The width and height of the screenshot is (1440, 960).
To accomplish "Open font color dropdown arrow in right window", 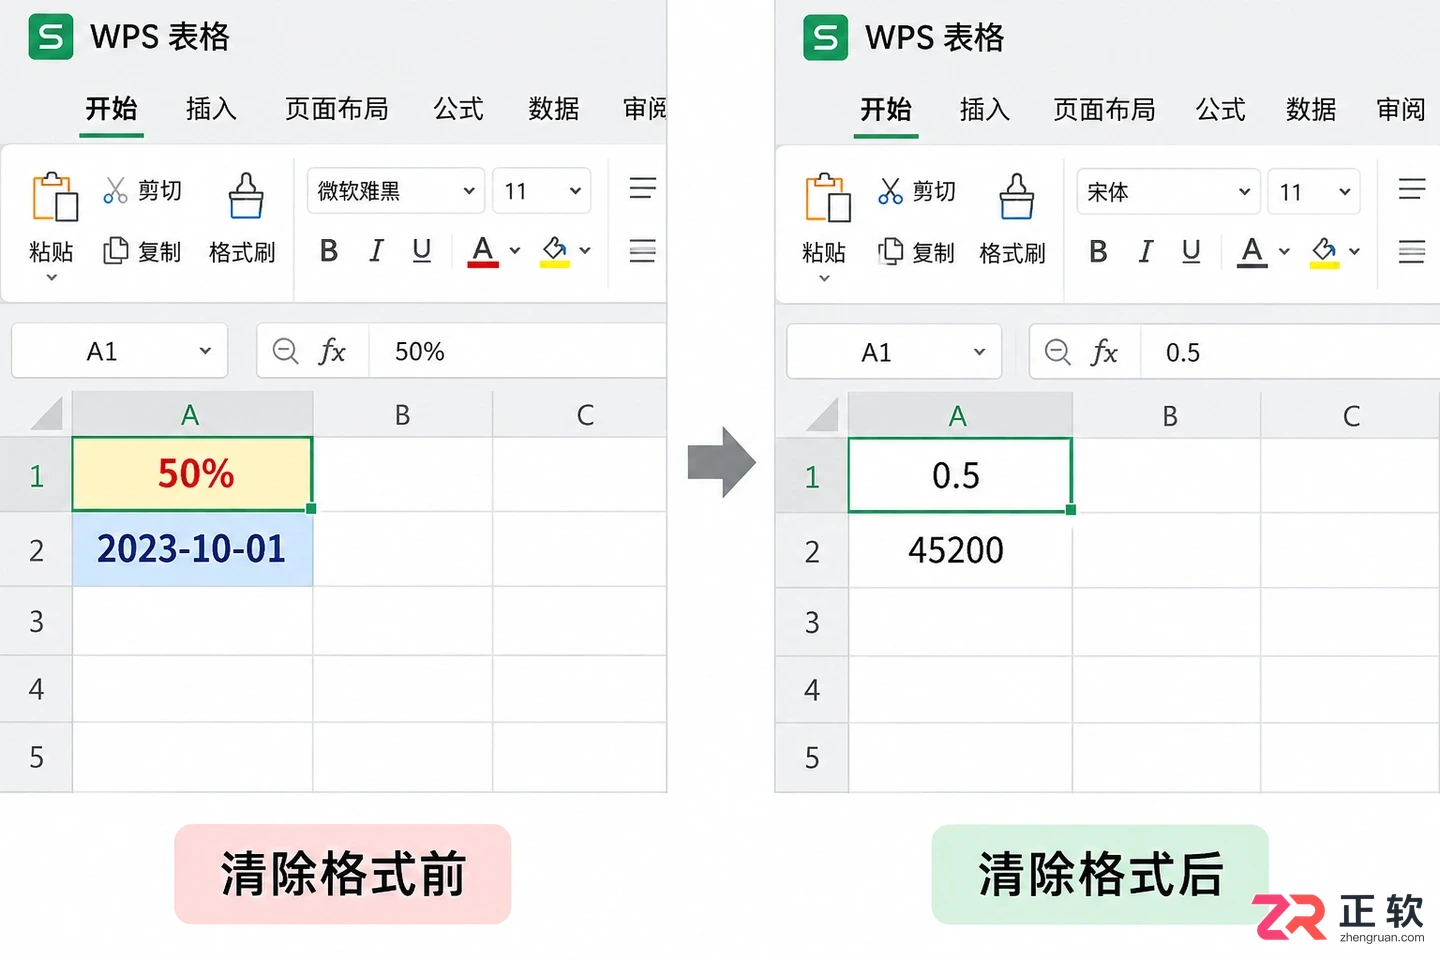I will pyautogui.click(x=1284, y=252).
